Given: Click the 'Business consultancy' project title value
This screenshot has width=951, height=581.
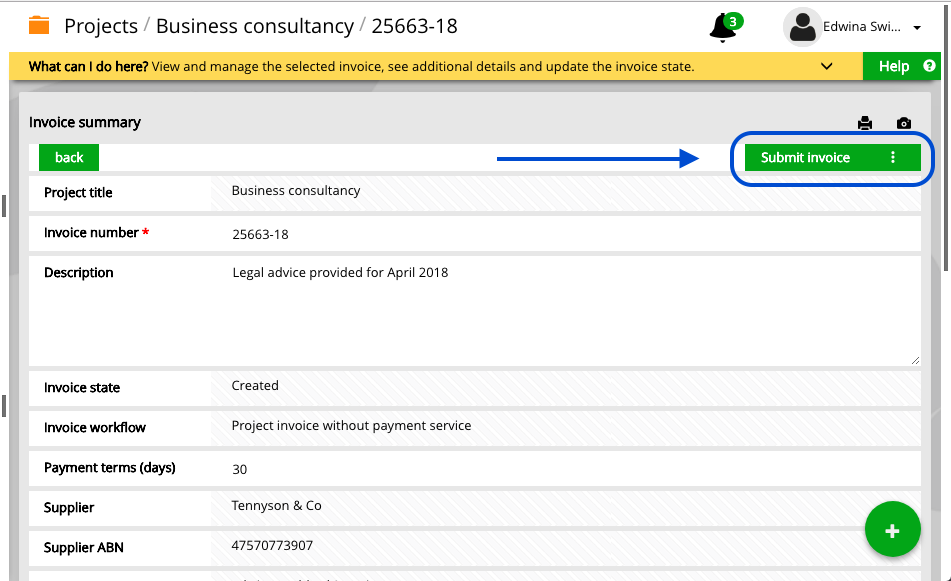Looking at the screenshot, I should coord(296,190).
